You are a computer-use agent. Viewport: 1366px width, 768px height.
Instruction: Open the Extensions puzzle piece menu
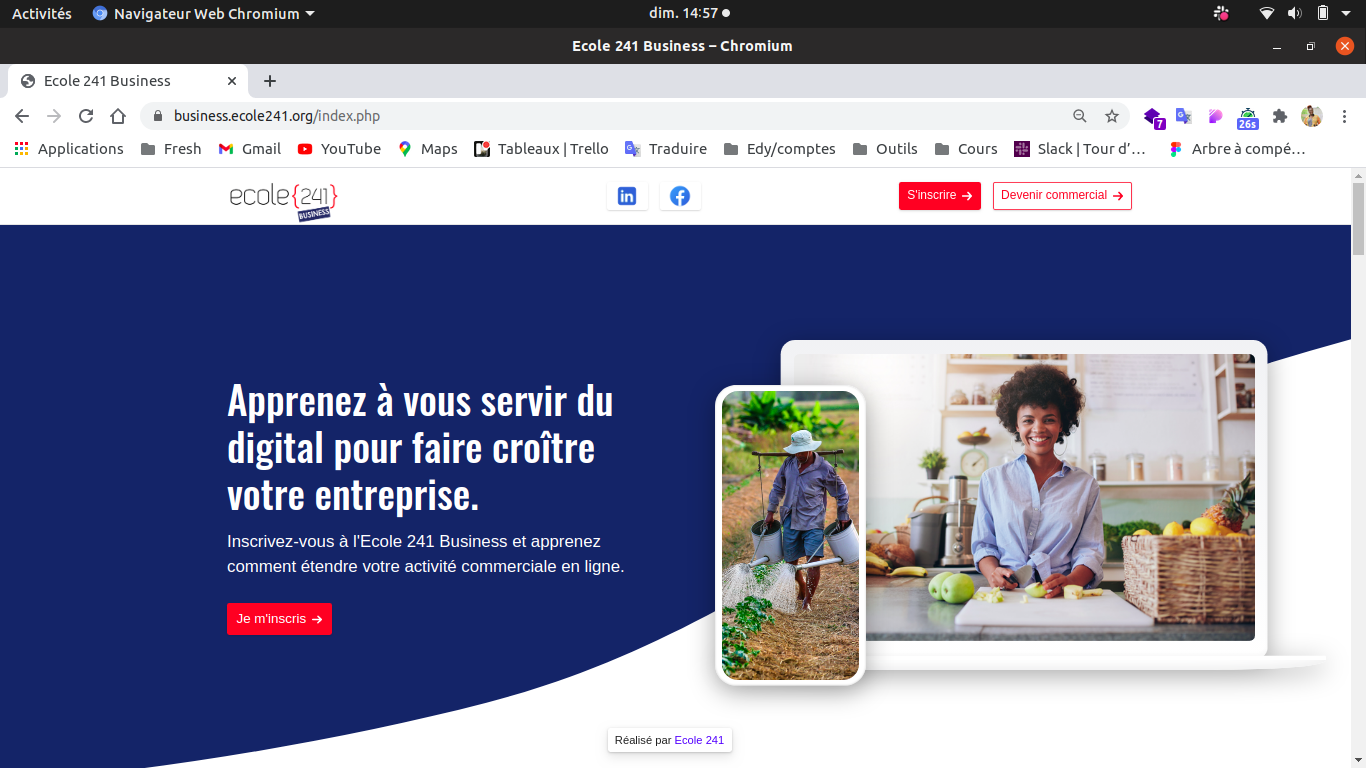[1279, 116]
